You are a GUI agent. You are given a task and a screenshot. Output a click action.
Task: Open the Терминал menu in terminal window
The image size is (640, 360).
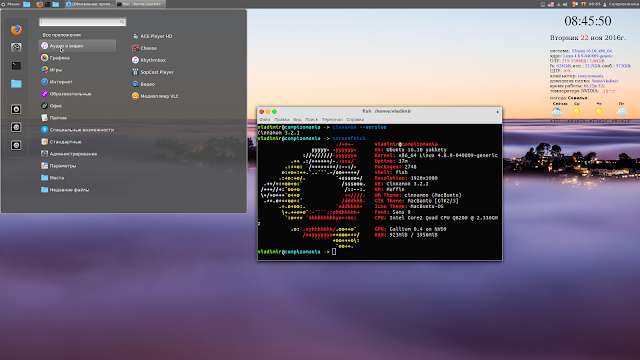[332, 120]
